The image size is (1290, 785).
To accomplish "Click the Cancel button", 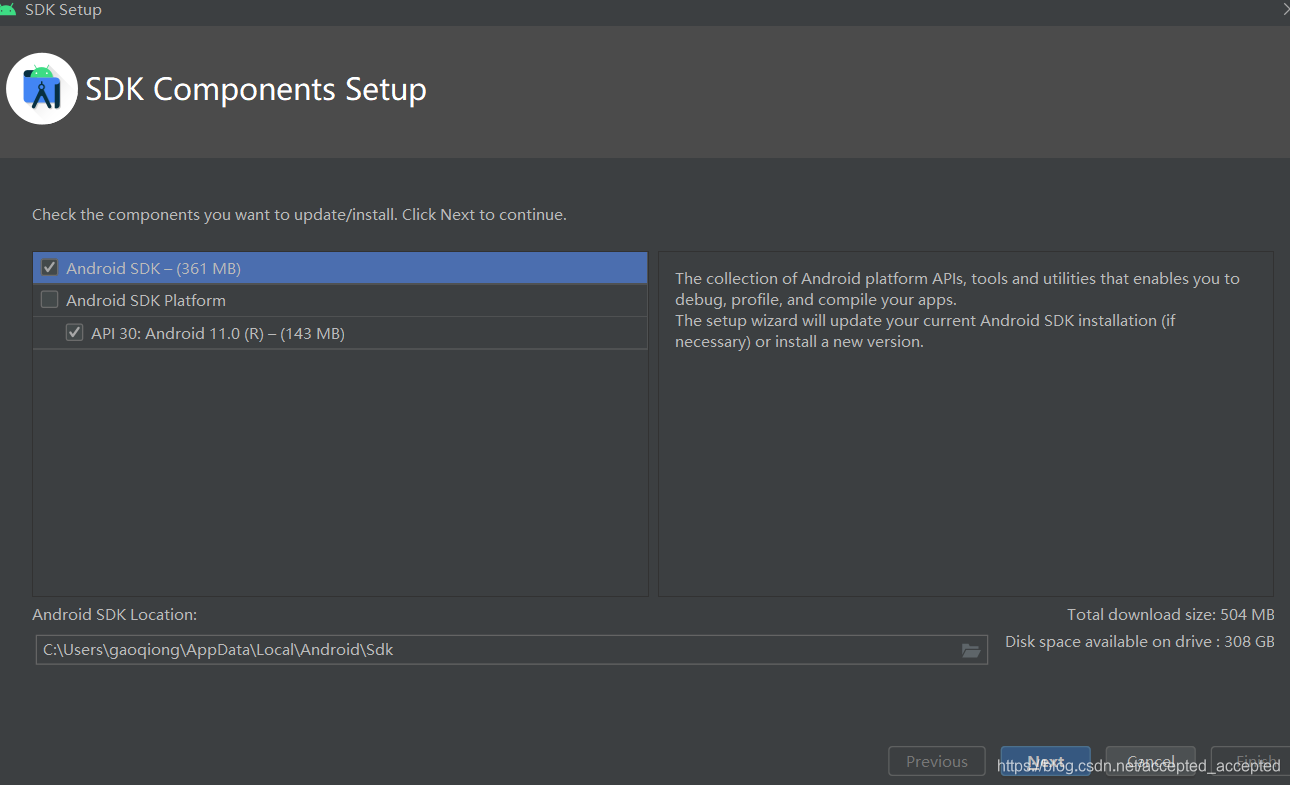I will [1150, 761].
